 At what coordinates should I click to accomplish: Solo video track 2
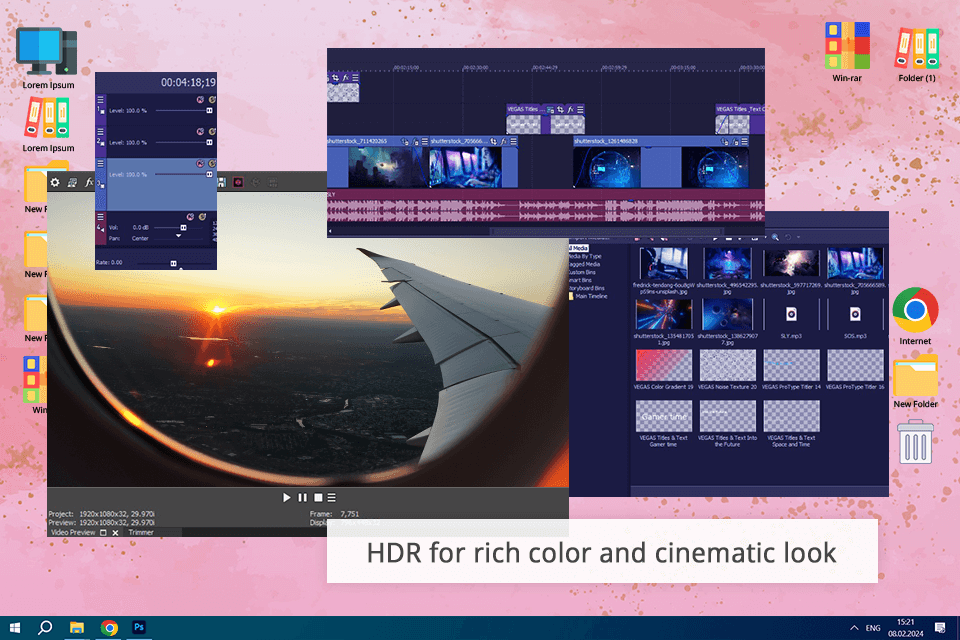(x=212, y=131)
